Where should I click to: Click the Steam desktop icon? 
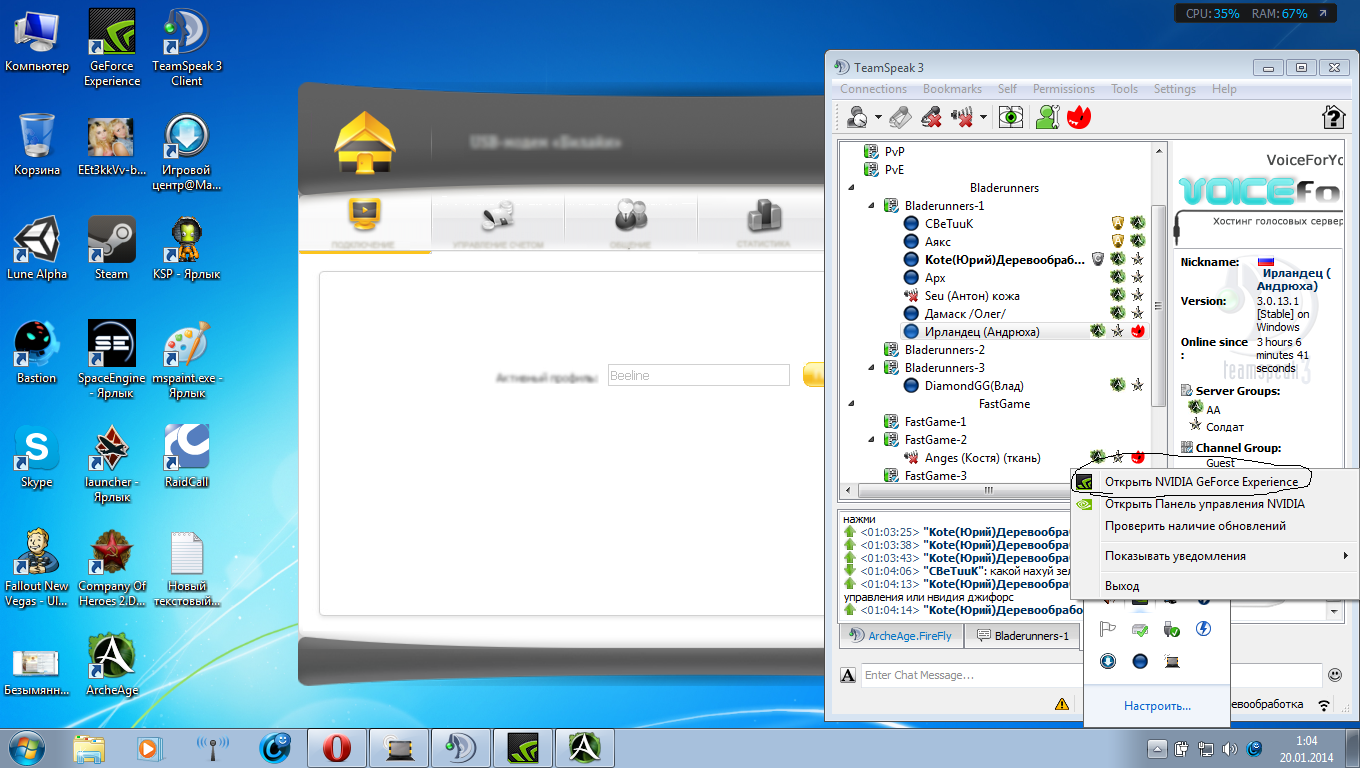tap(111, 248)
